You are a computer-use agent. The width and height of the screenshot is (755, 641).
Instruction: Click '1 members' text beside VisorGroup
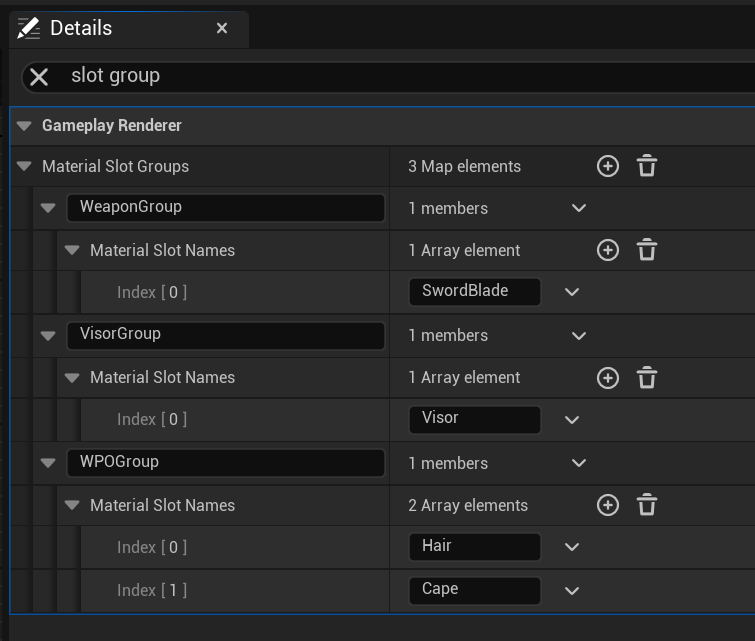[448, 336]
